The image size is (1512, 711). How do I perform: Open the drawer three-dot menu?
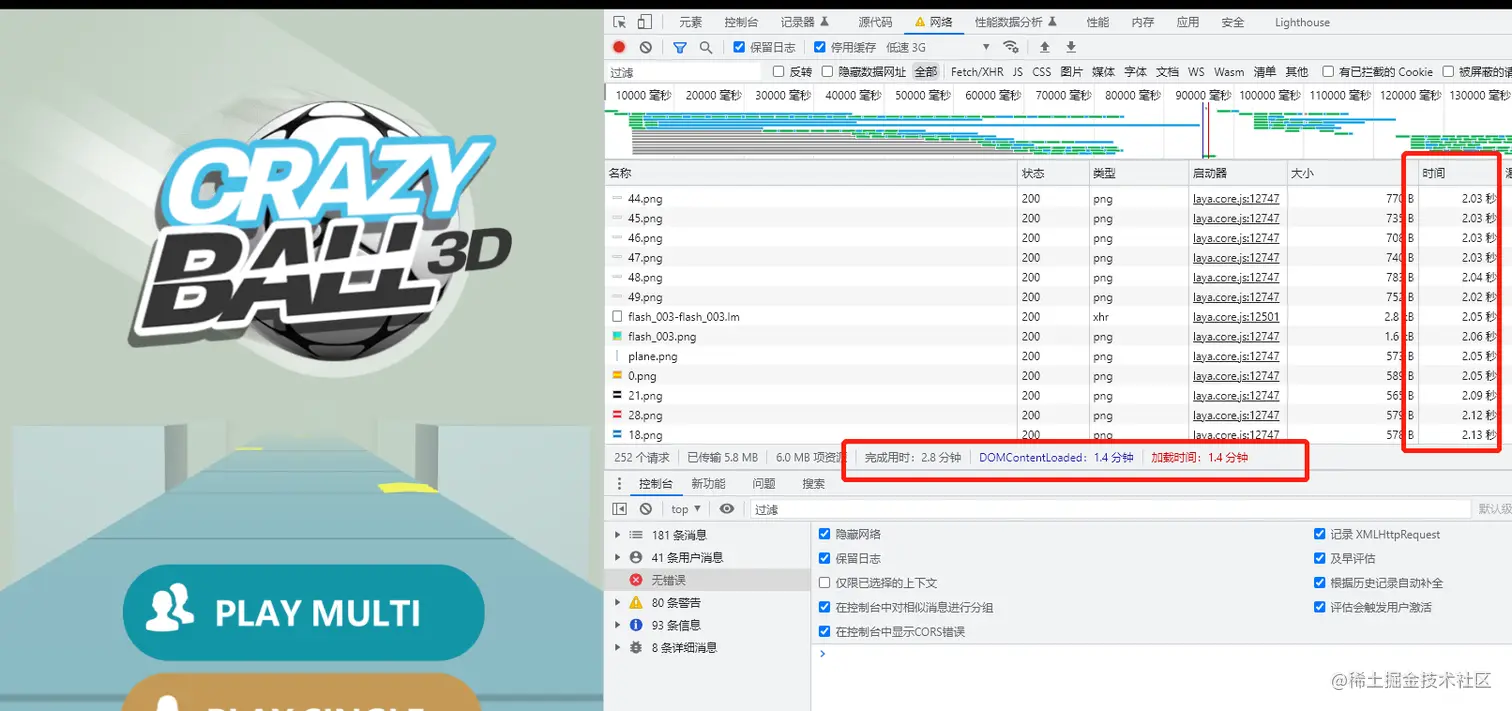(x=619, y=484)
